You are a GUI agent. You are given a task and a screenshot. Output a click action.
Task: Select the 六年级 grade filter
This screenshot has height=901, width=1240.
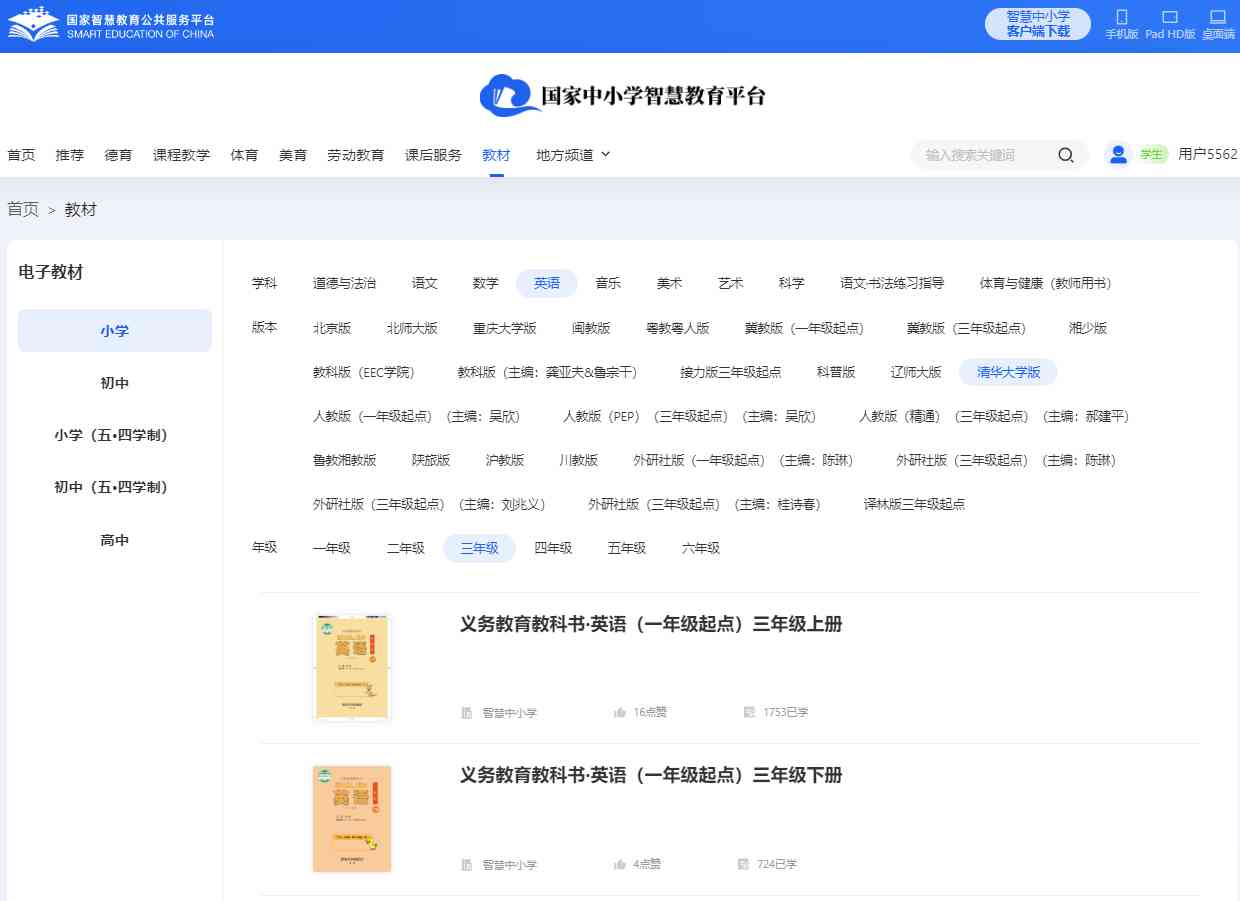click(x=701, y=548)
